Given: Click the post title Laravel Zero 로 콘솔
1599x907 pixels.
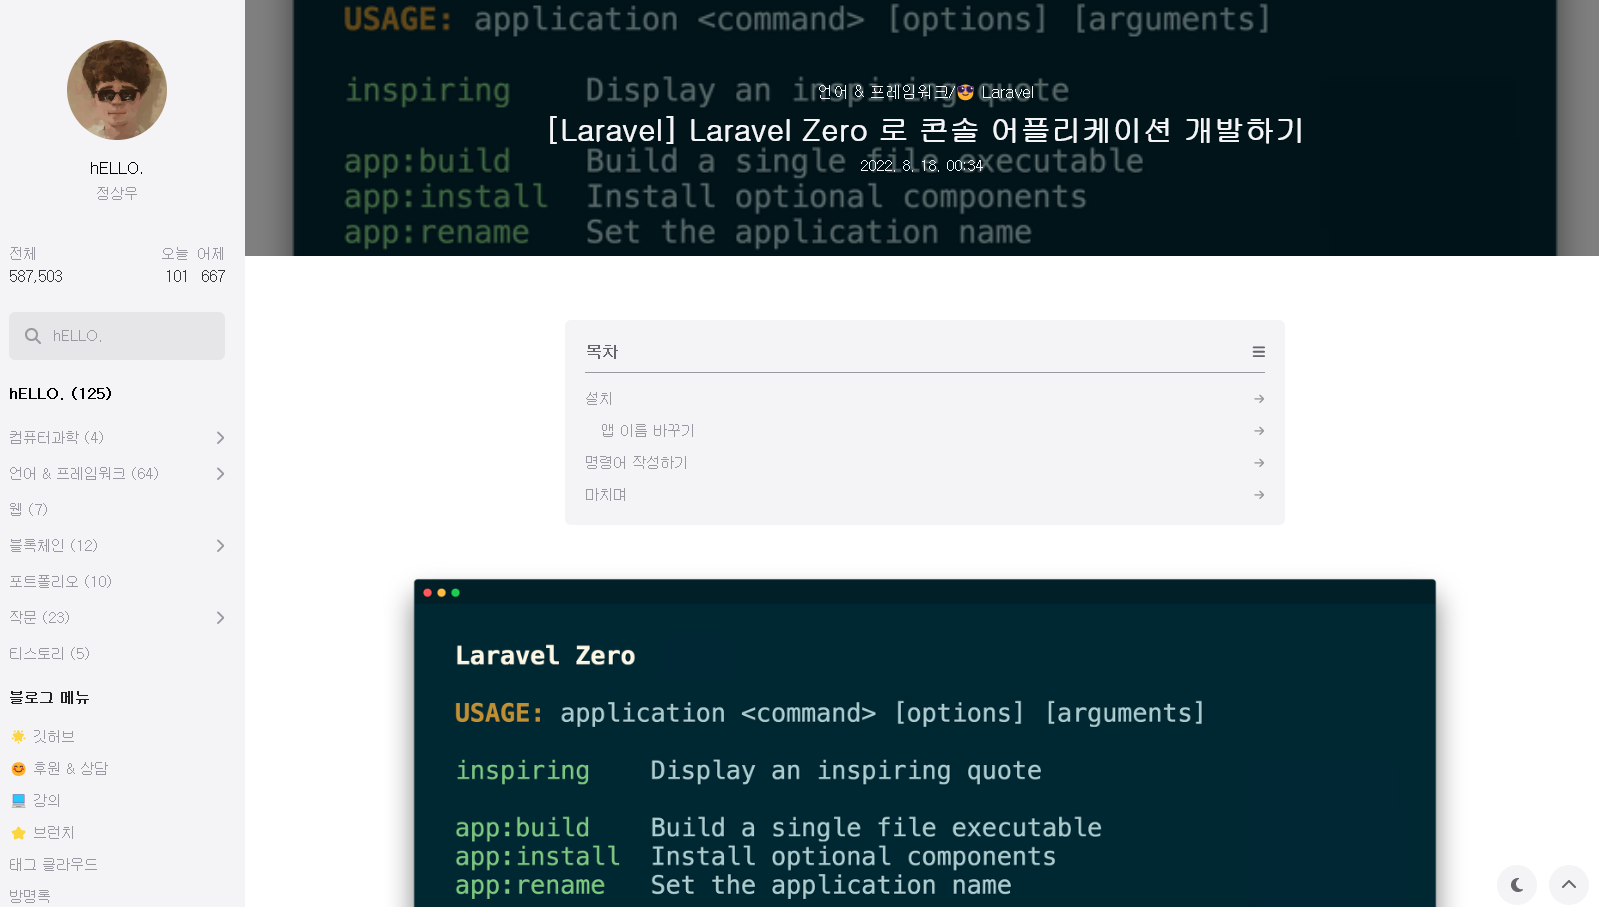Looking at the screenshot, I should coord(926,130).
